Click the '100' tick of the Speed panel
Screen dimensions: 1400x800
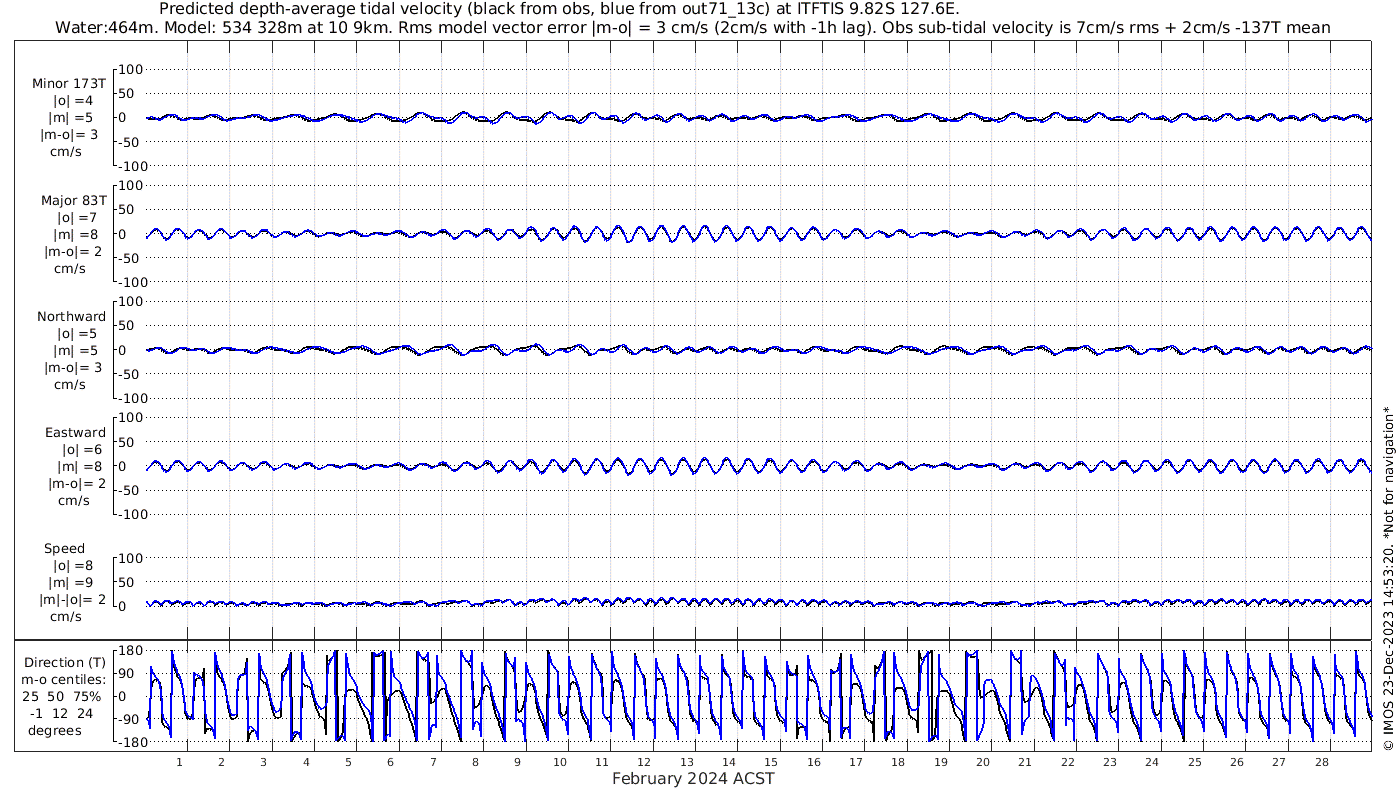pos(133,558)
